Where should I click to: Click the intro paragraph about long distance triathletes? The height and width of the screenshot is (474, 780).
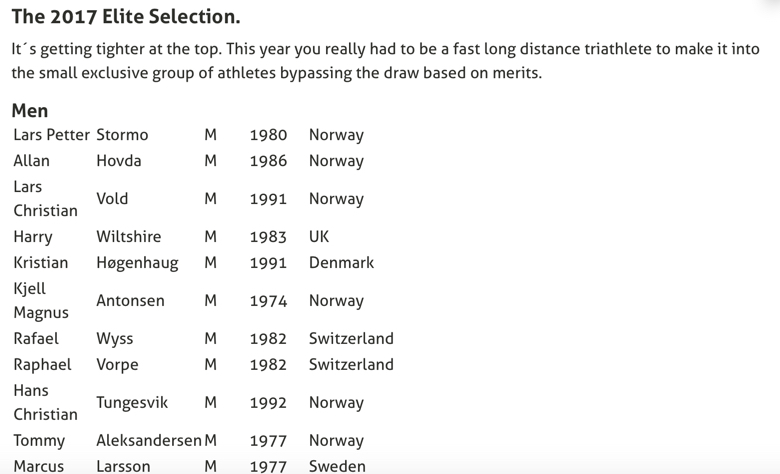point(385,60)
